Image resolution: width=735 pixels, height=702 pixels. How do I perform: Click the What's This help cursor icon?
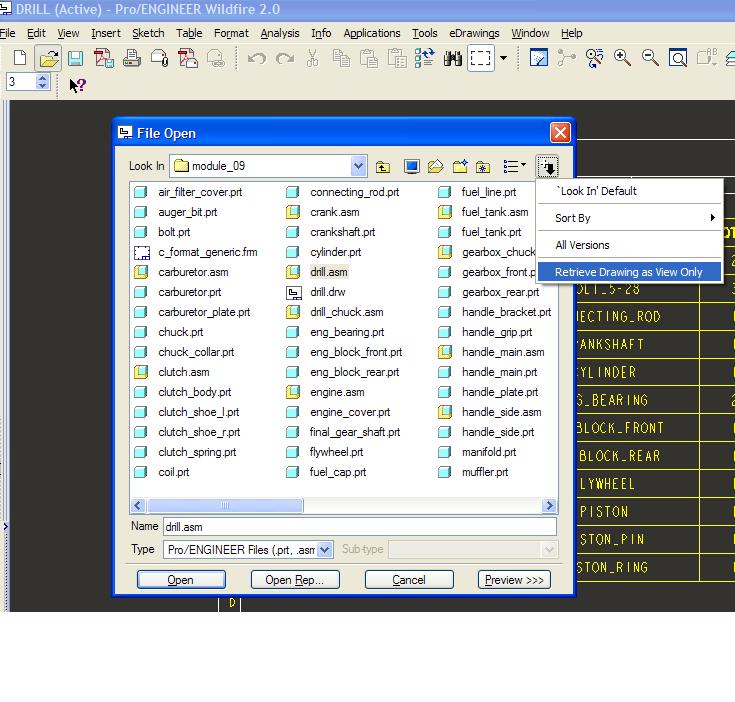tap(77, 85)
